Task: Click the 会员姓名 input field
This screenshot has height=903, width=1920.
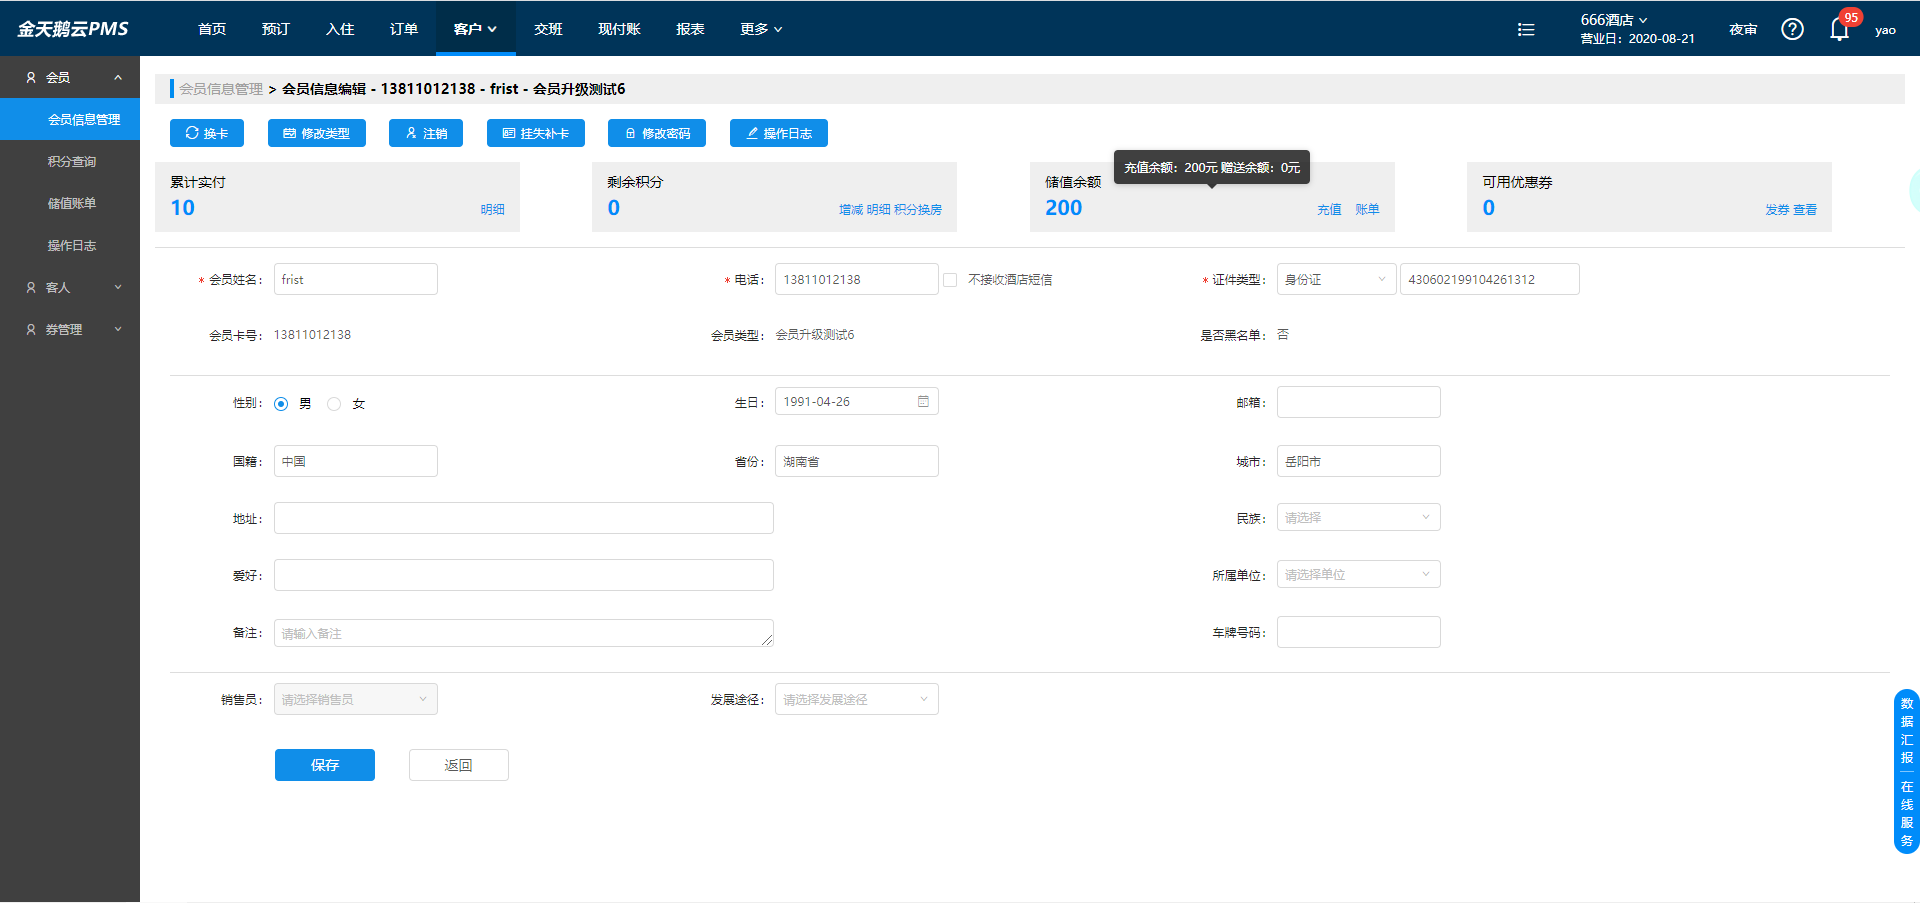Action: [x=356, y=279]
